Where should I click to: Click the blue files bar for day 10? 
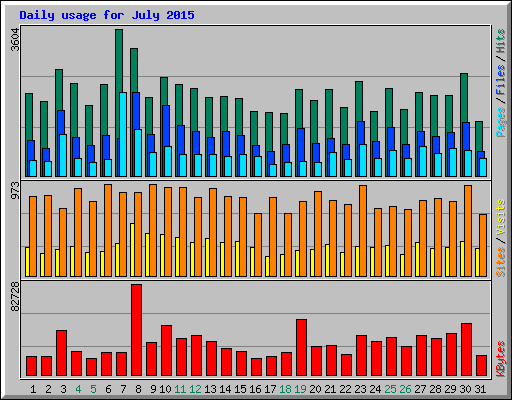(x=166, y=126)
